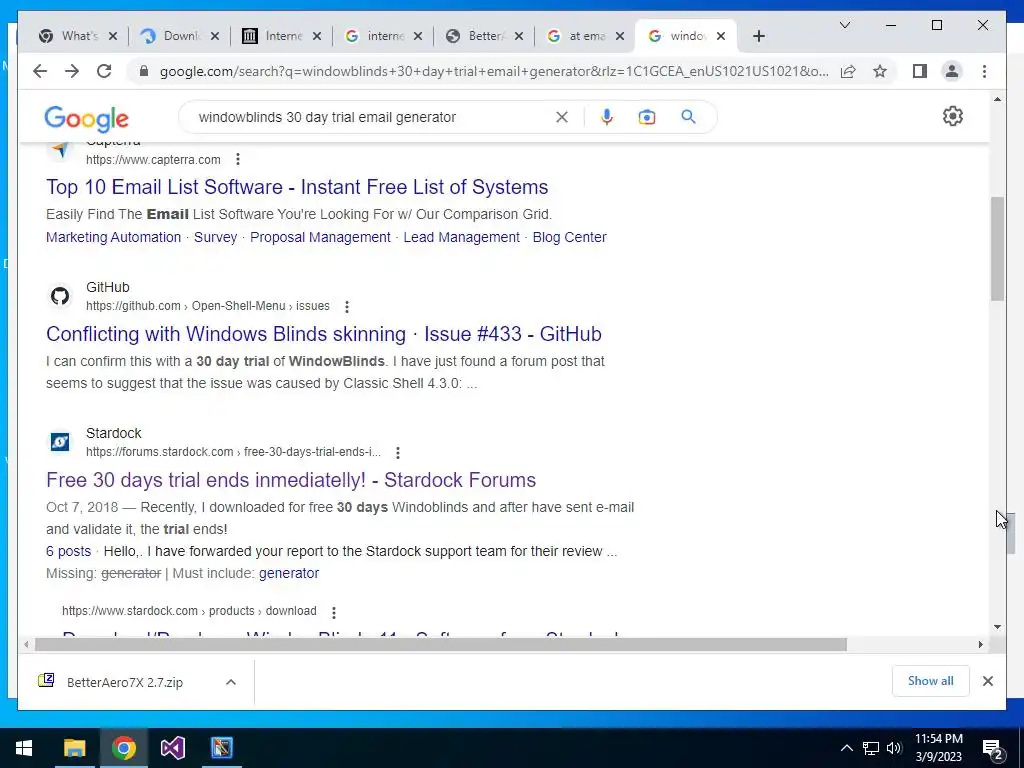Open the Proposal Management sitelink
Screen dimensions: 1024x768
[320, 237]
